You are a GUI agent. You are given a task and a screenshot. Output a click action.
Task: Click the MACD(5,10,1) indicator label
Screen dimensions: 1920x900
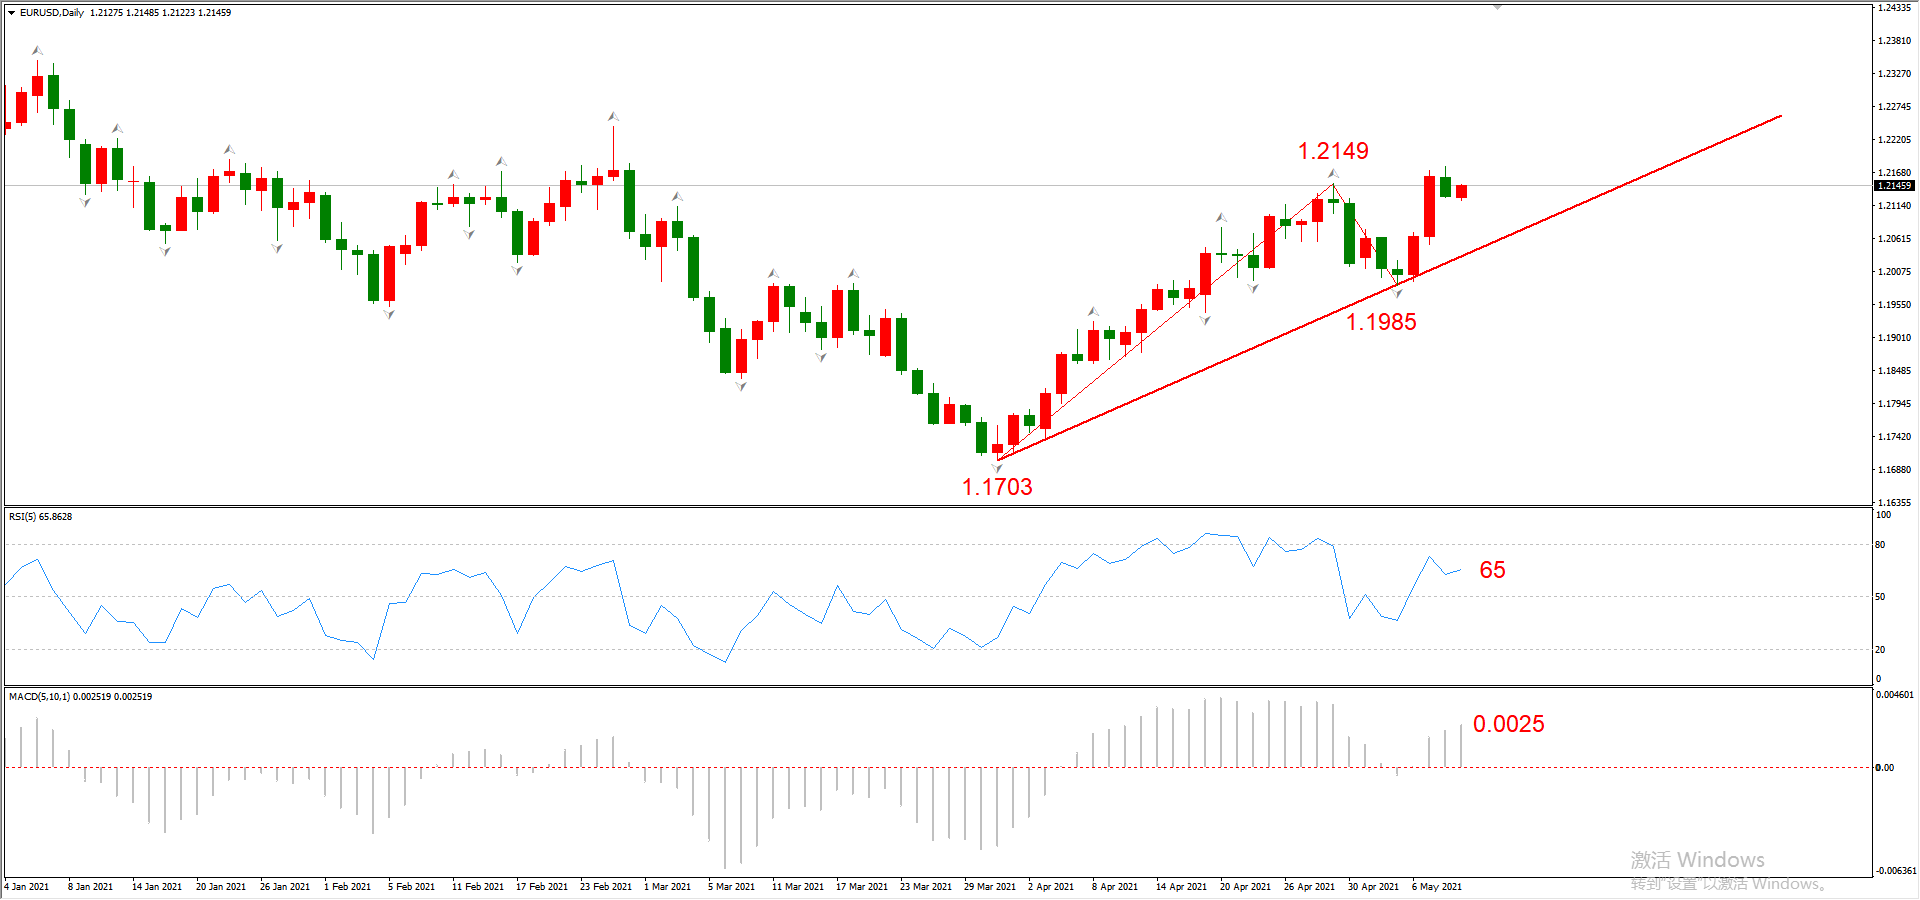(80, 697)
